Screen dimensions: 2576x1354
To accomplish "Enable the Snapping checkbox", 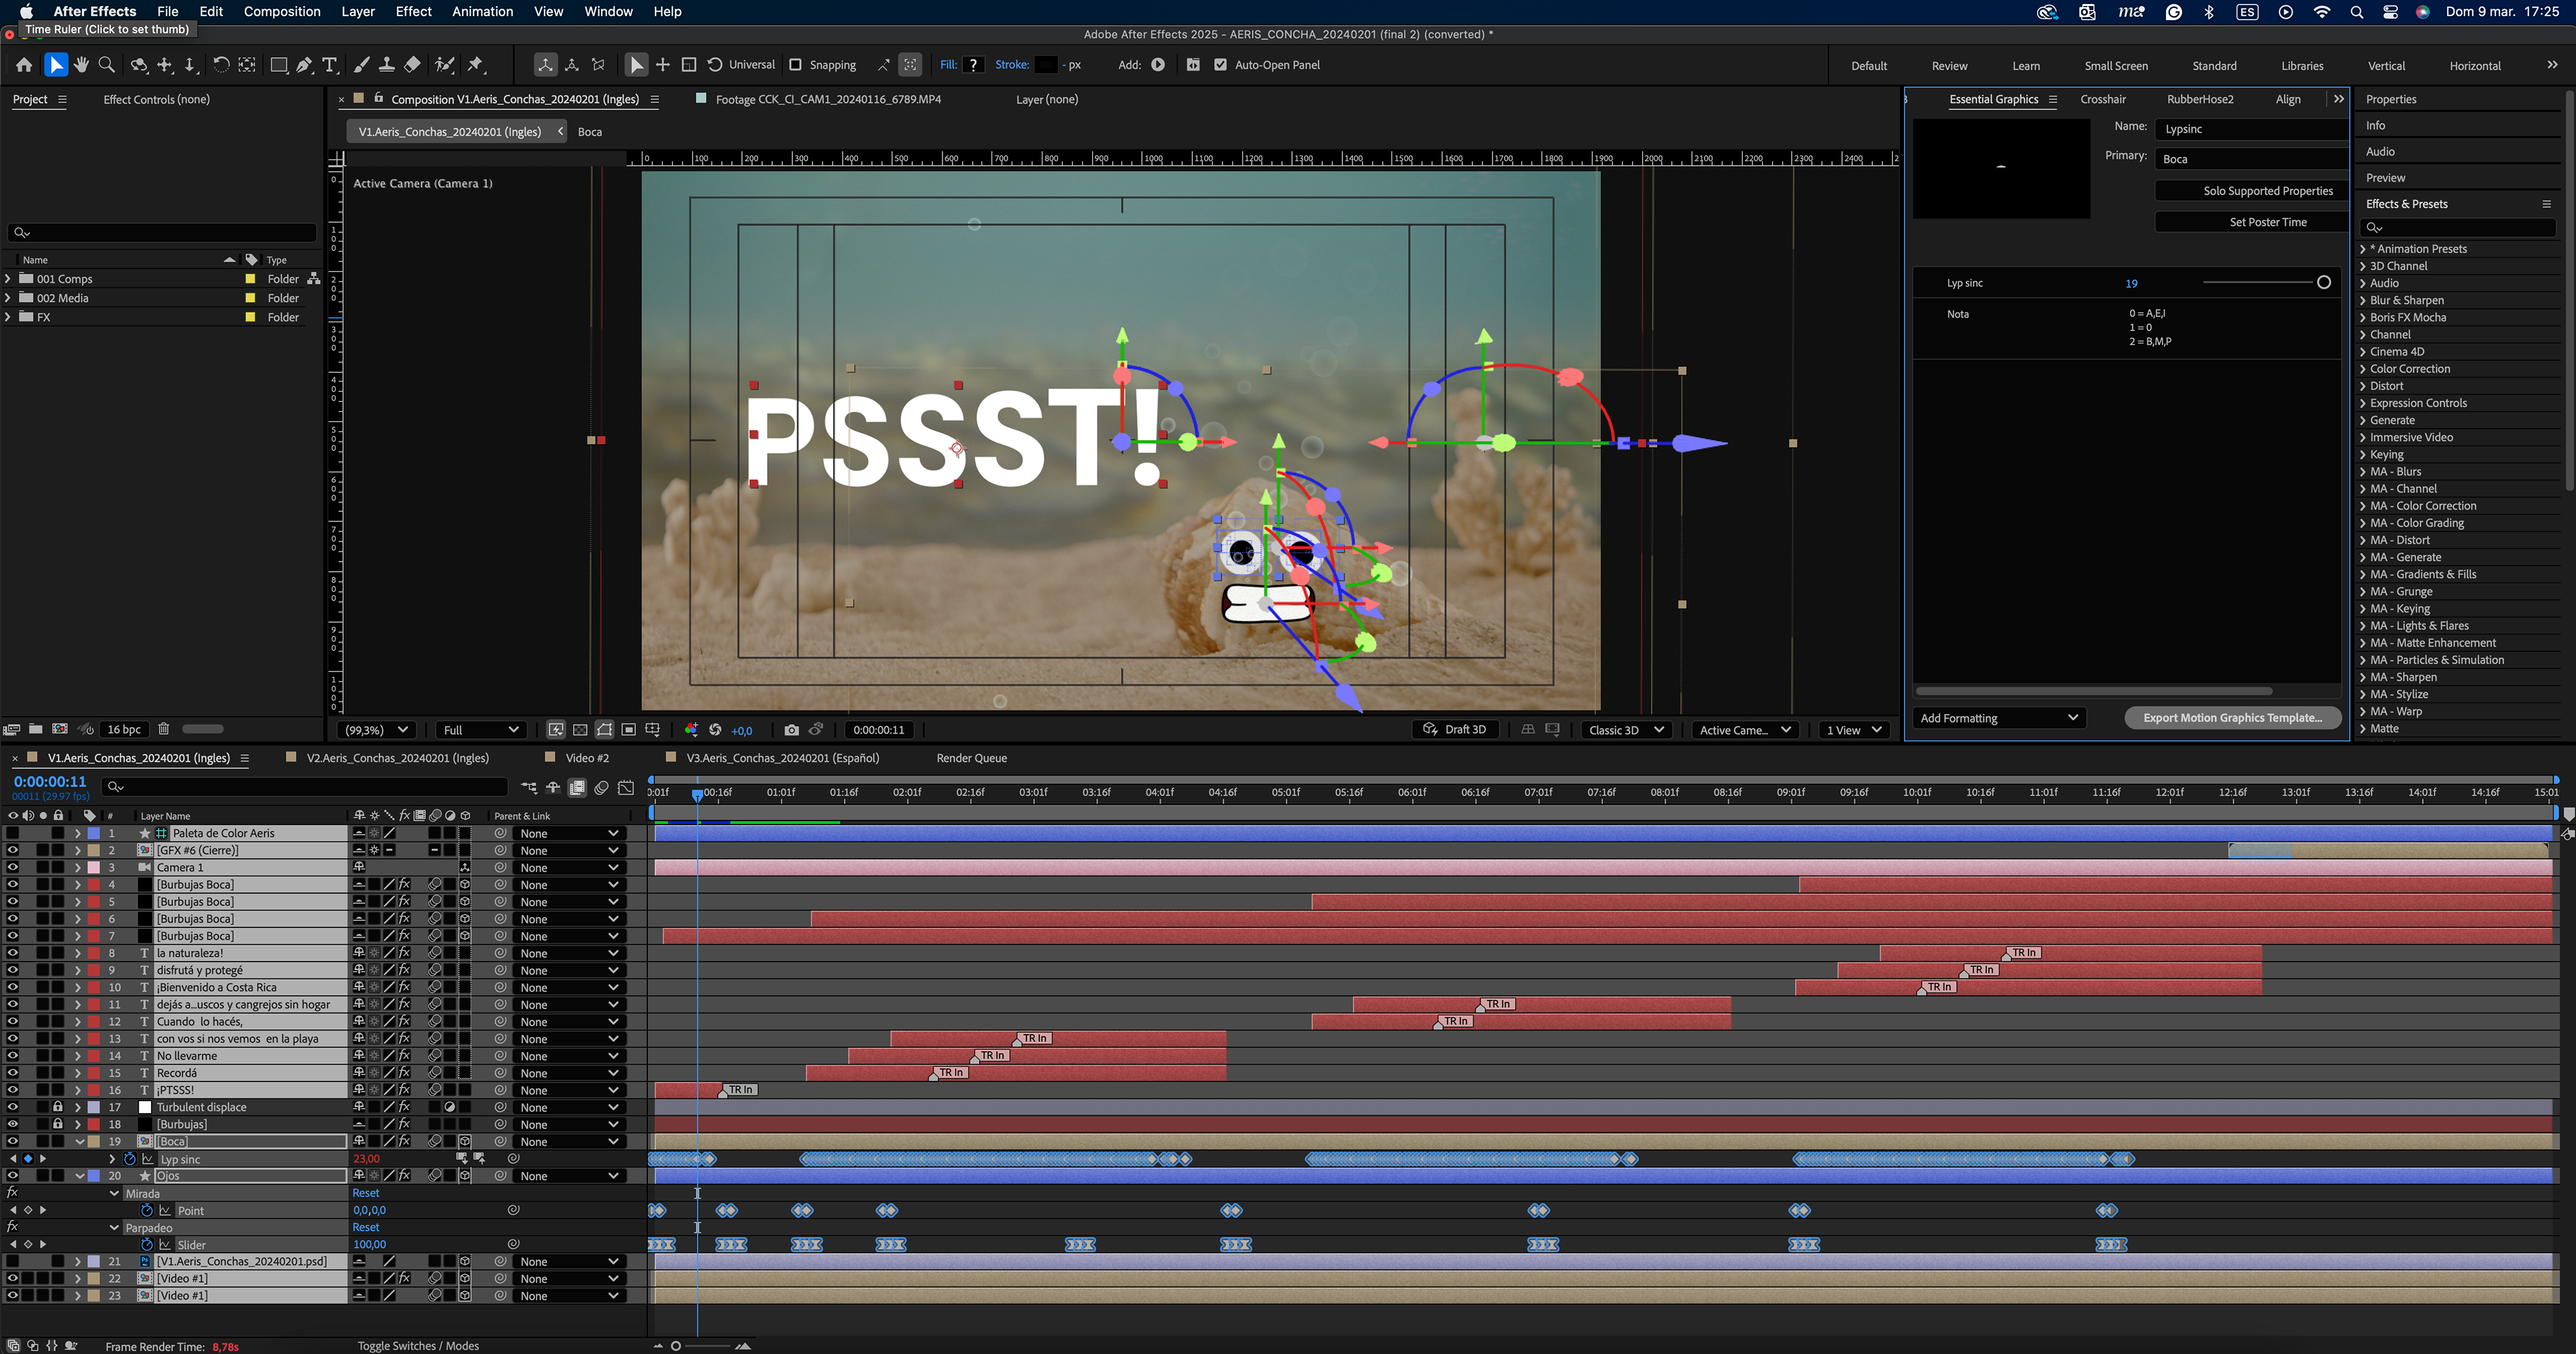I will coord(795,65).
